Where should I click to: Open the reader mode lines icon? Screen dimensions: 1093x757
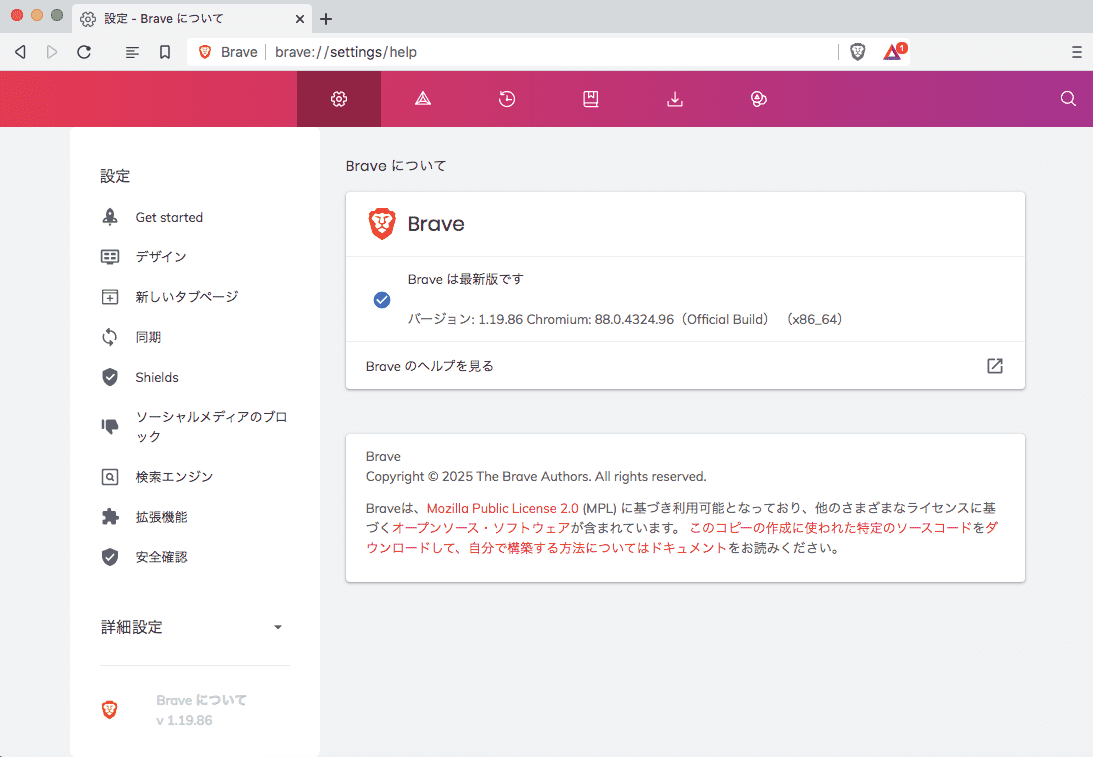click(132, 52)
